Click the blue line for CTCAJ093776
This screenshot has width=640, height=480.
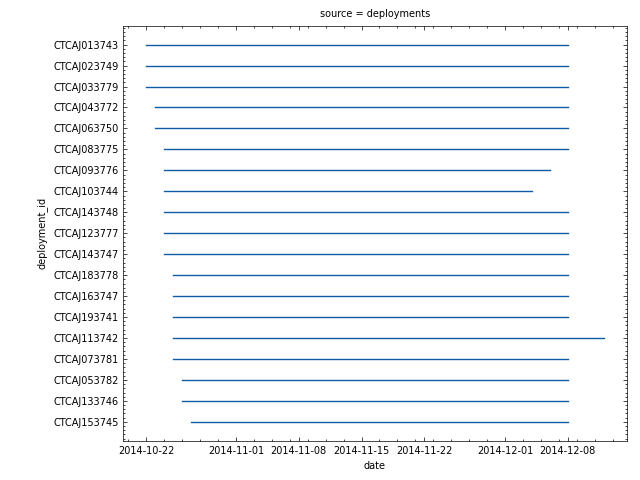(357, 170)
